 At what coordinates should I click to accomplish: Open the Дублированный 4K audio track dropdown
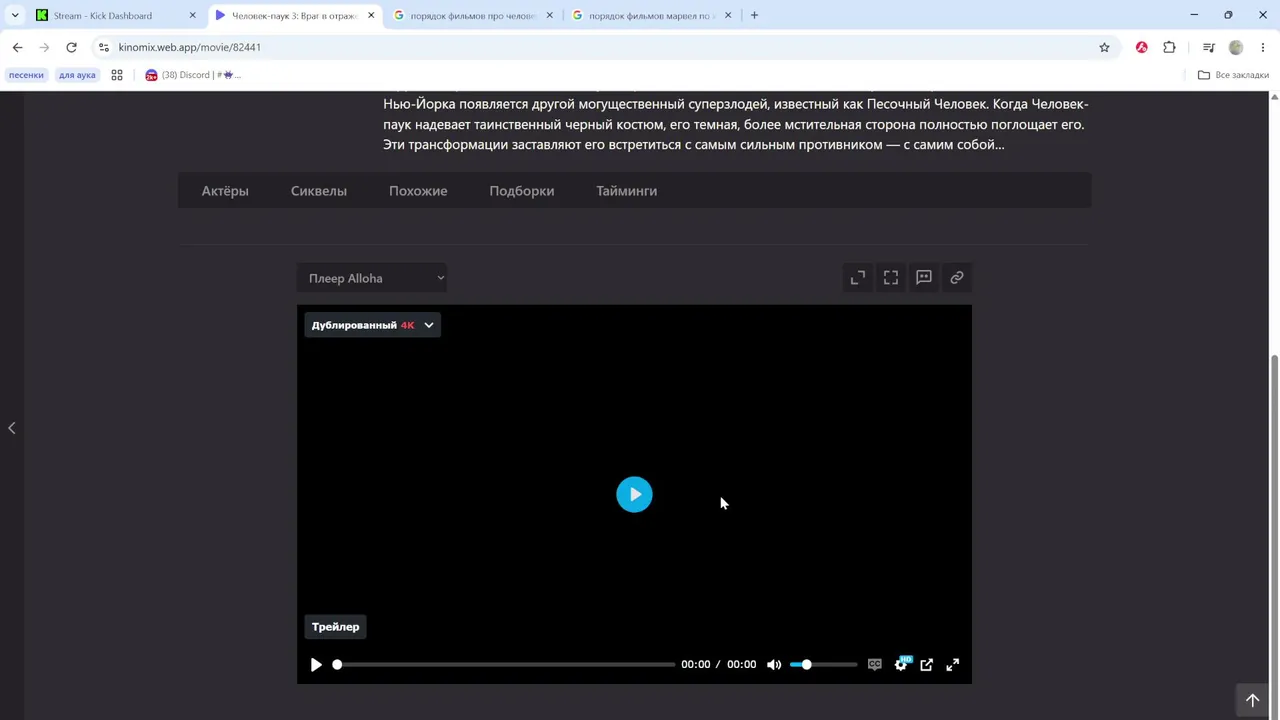pyautogui.click(x=372, y=325)
